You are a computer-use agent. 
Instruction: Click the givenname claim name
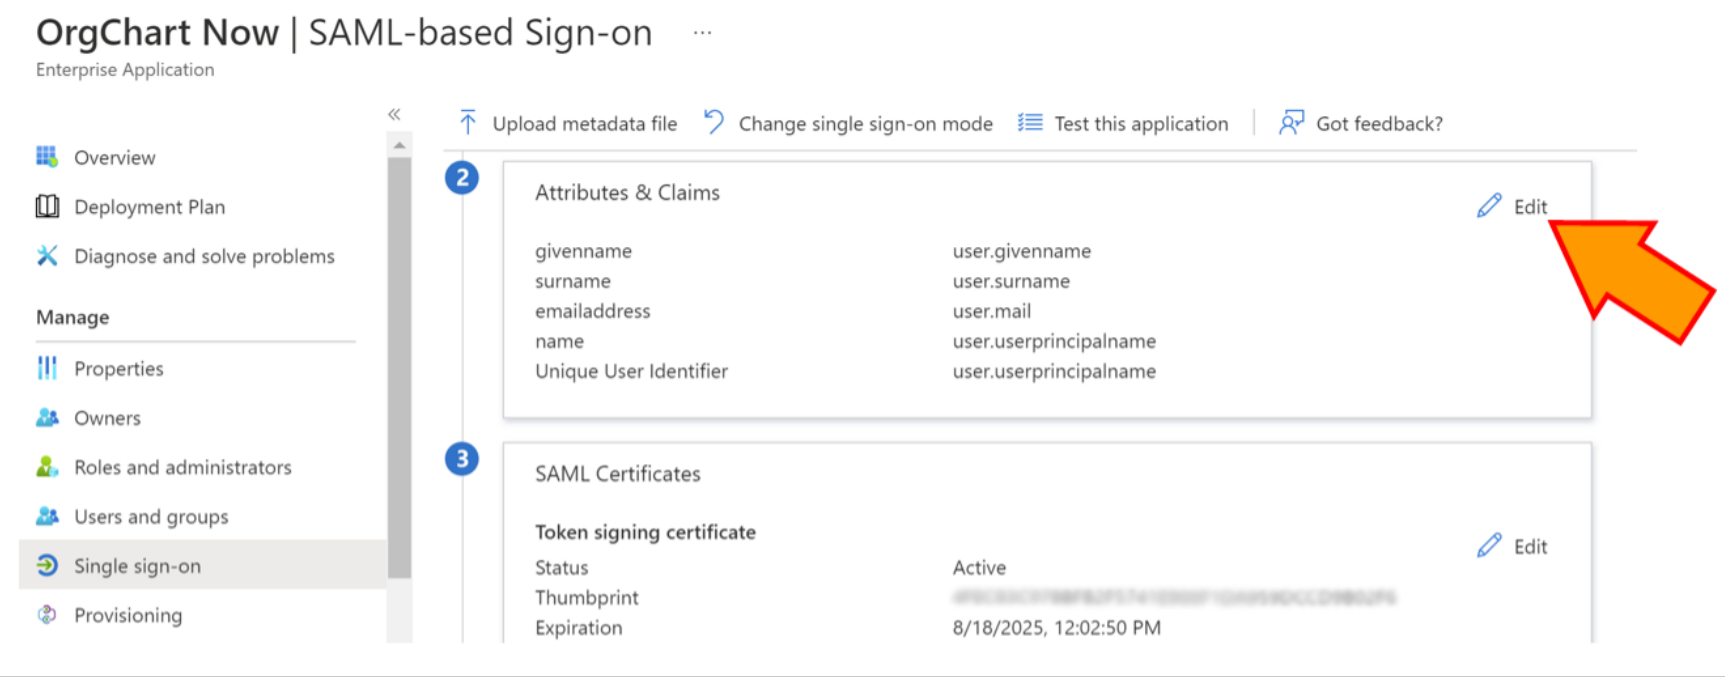tap(583, 251)
